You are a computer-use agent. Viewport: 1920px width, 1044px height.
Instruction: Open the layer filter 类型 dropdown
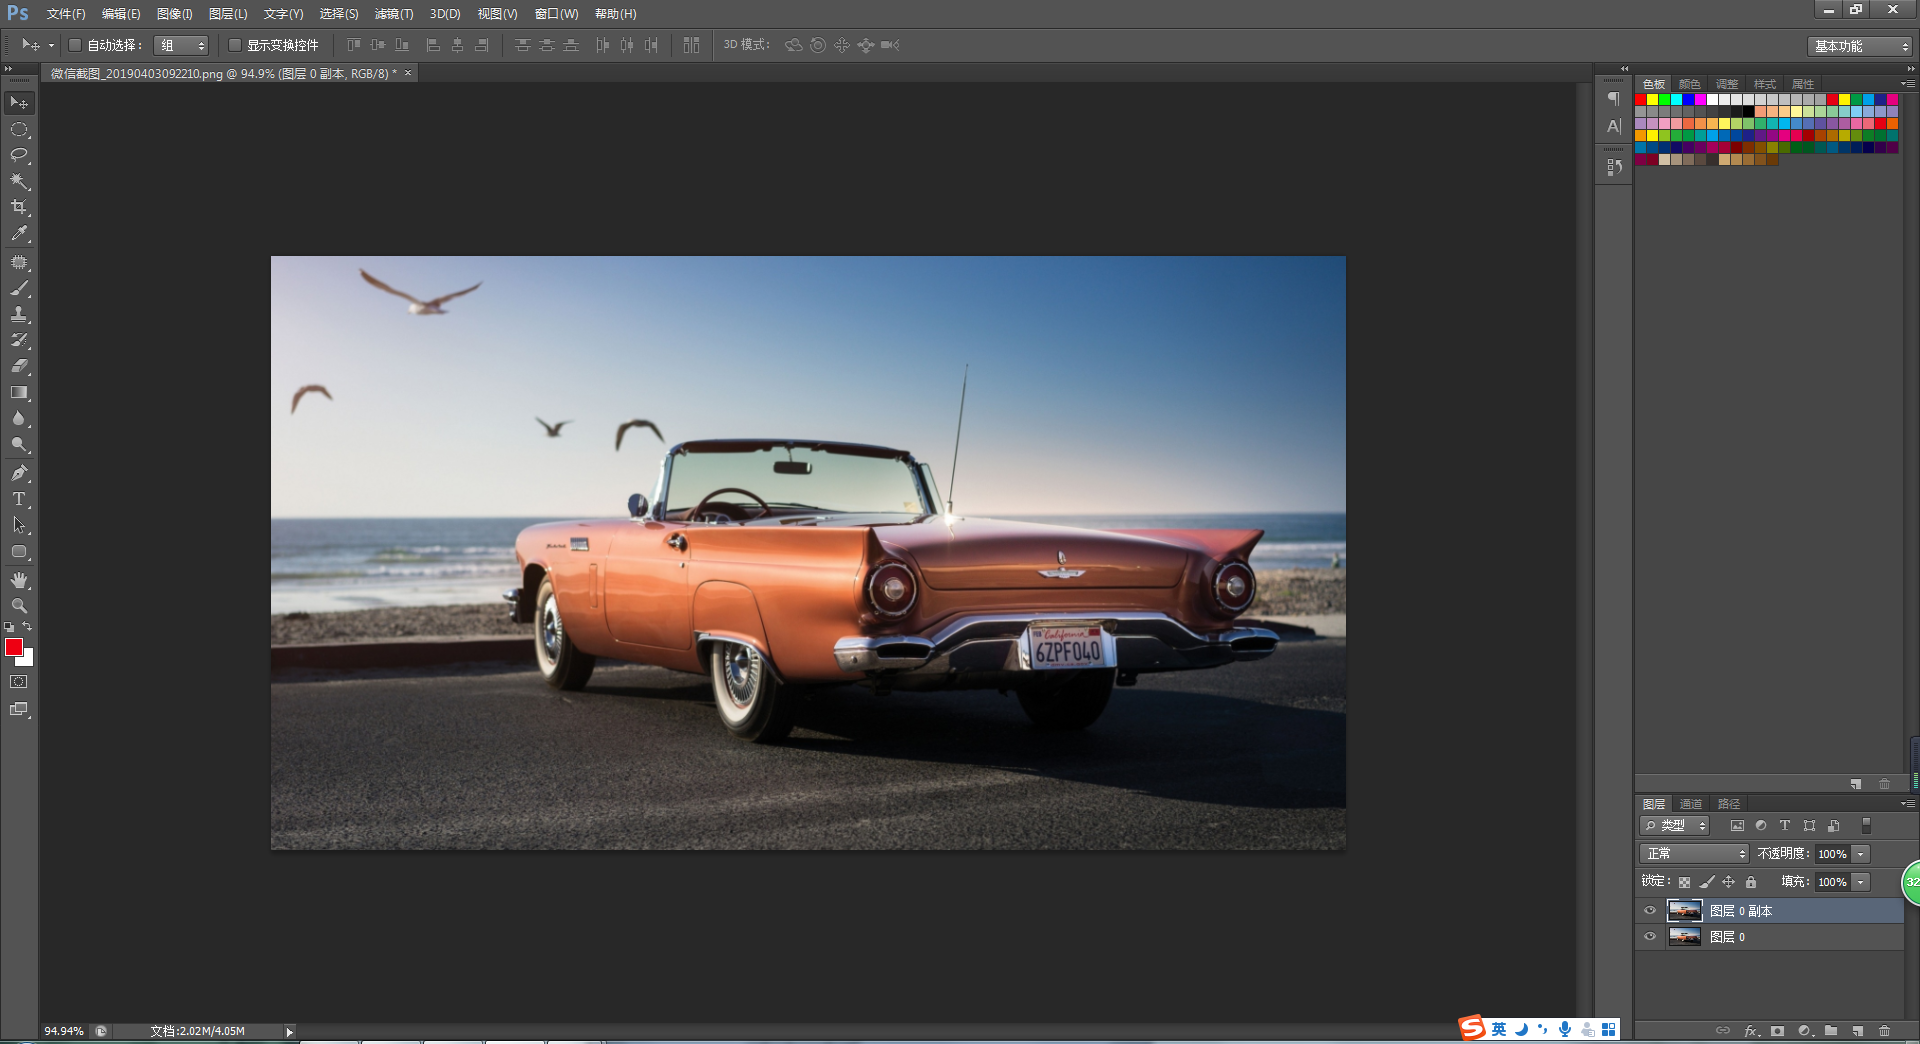click(x=1675, y=826)
